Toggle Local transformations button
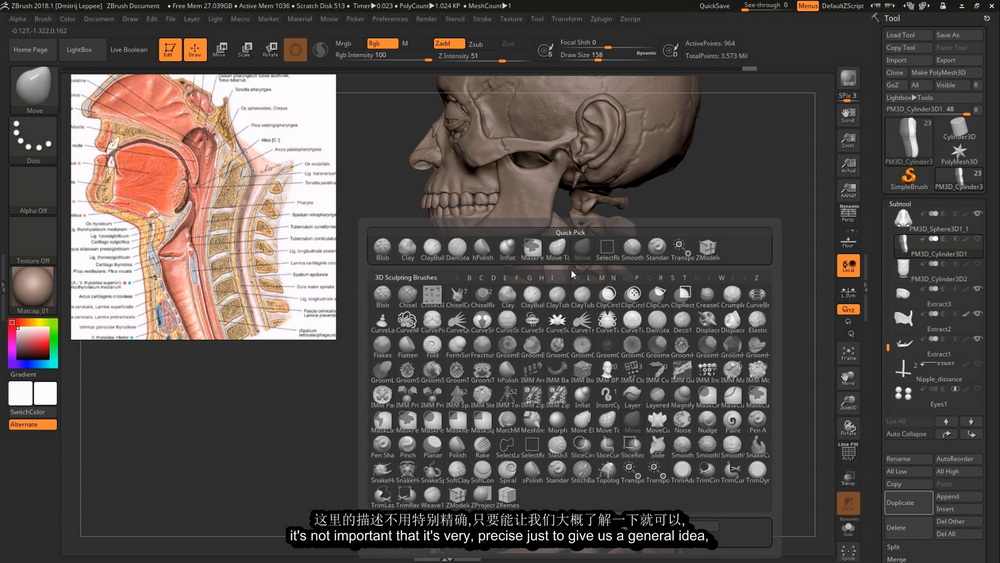Image resolution: width=1000 pixels, height=563 pixels. point(848,266)
